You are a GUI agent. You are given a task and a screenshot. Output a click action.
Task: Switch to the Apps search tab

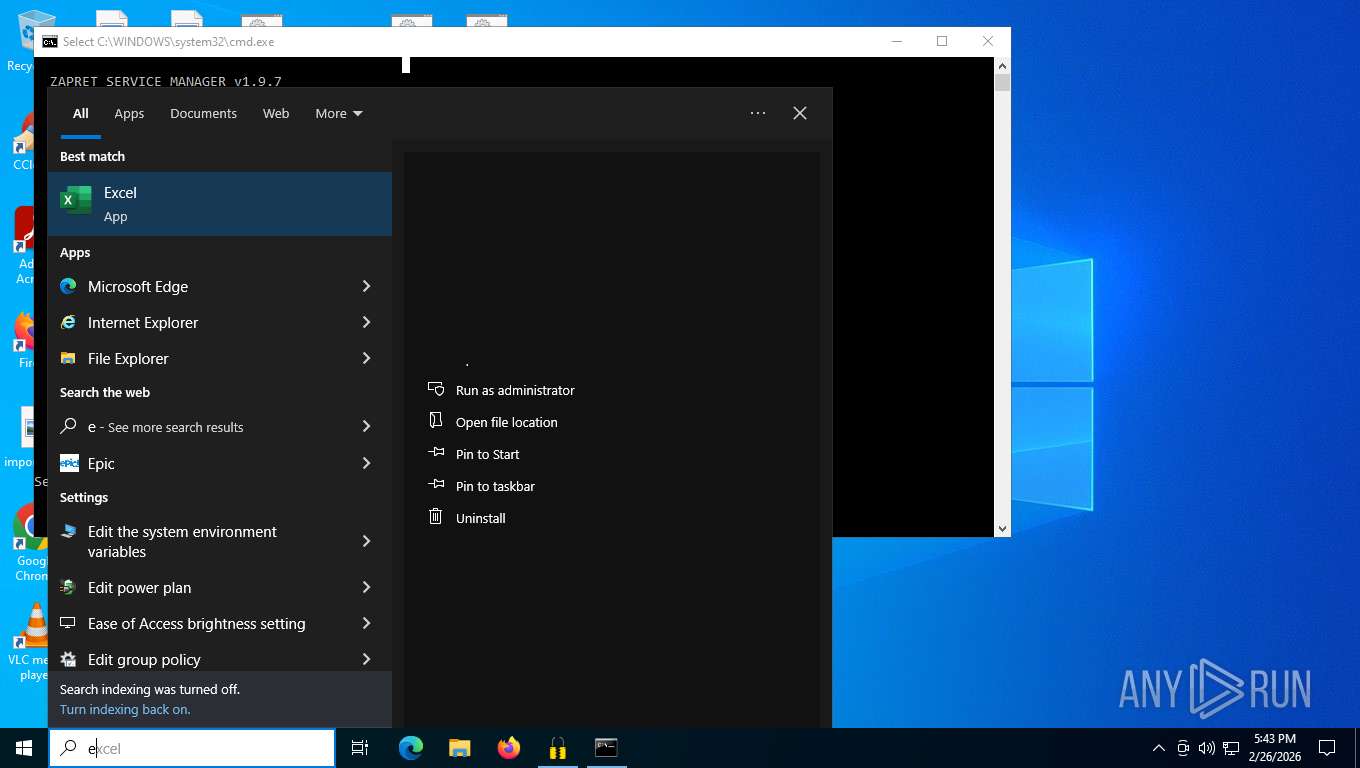point(129,113)
